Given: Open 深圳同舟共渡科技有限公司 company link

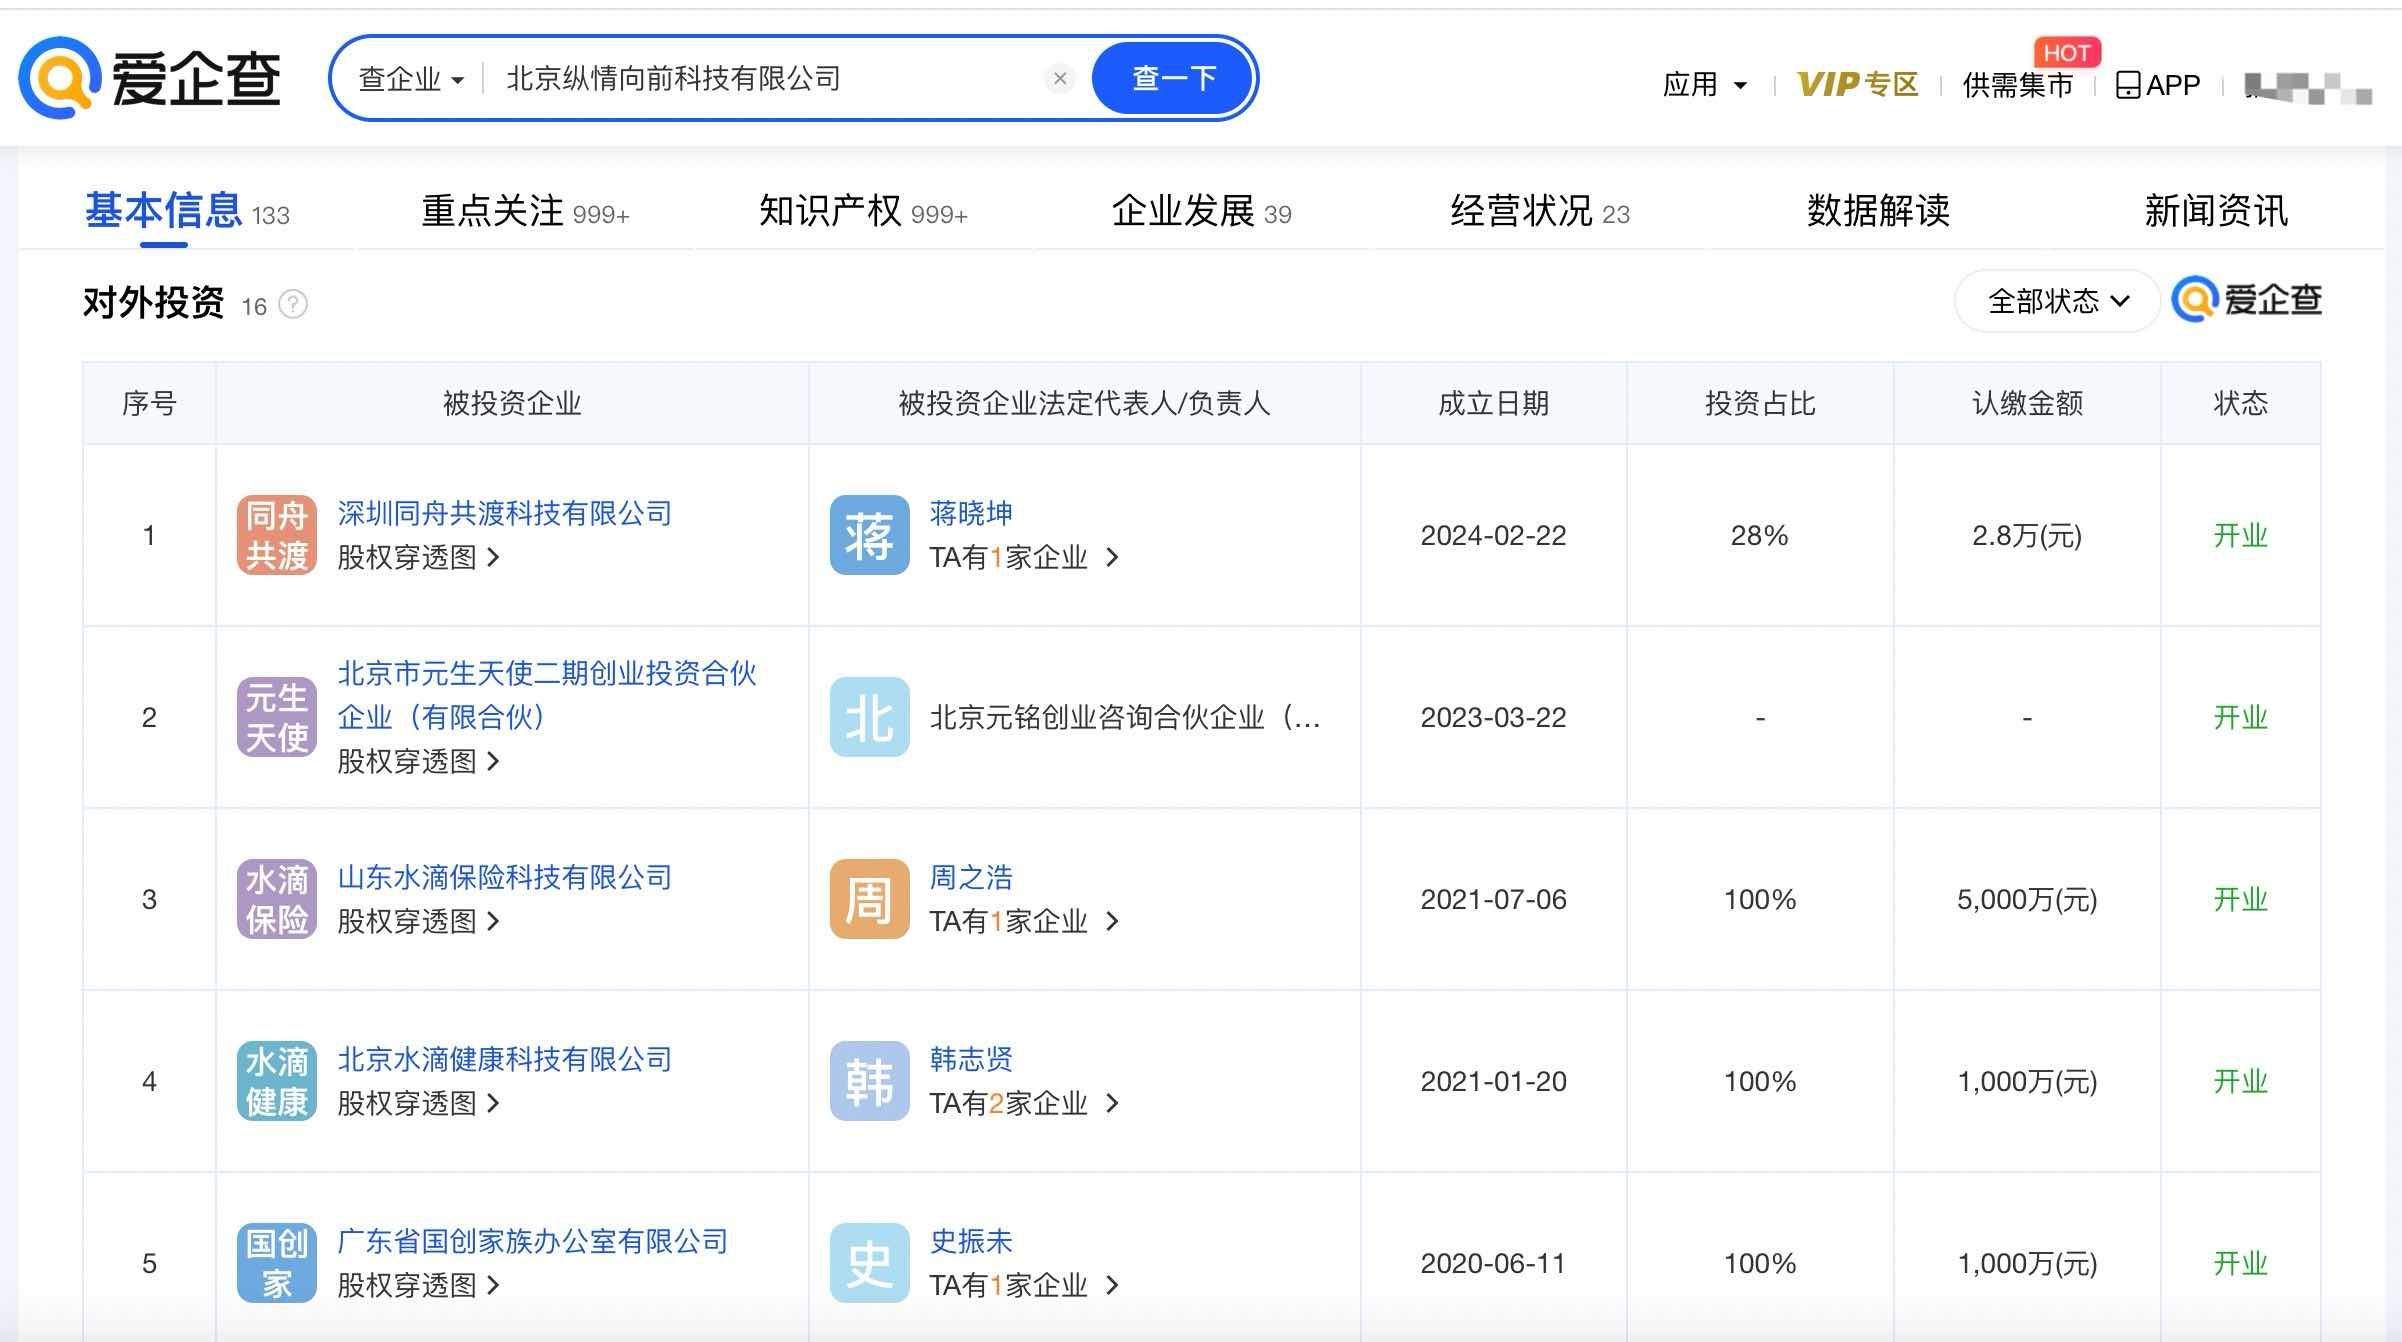Looking at the screenshot, I should point(504,513).
